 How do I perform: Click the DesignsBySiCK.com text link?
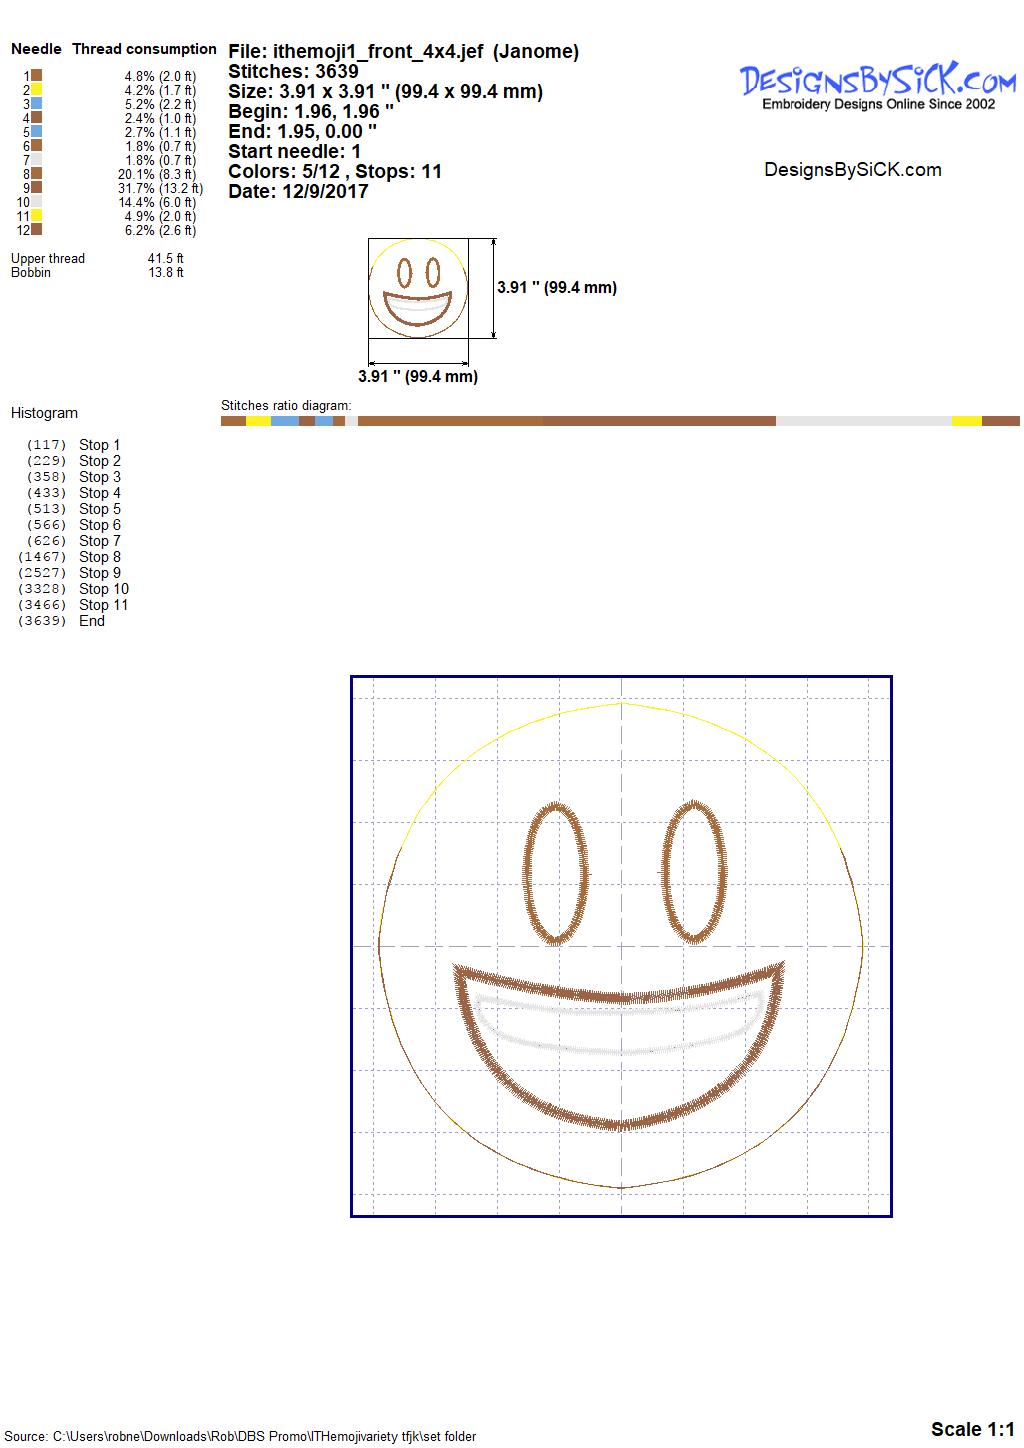(x=852, y=170)
